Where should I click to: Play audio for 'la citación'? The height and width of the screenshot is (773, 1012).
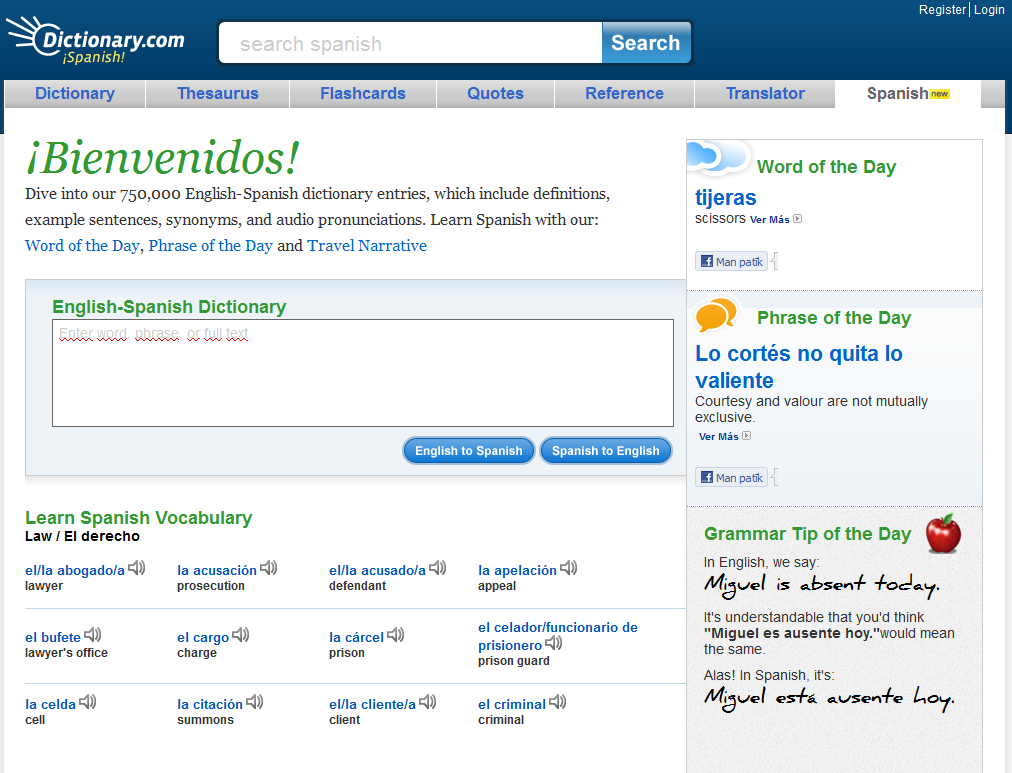pyautogui.click(x=255, y=703)
